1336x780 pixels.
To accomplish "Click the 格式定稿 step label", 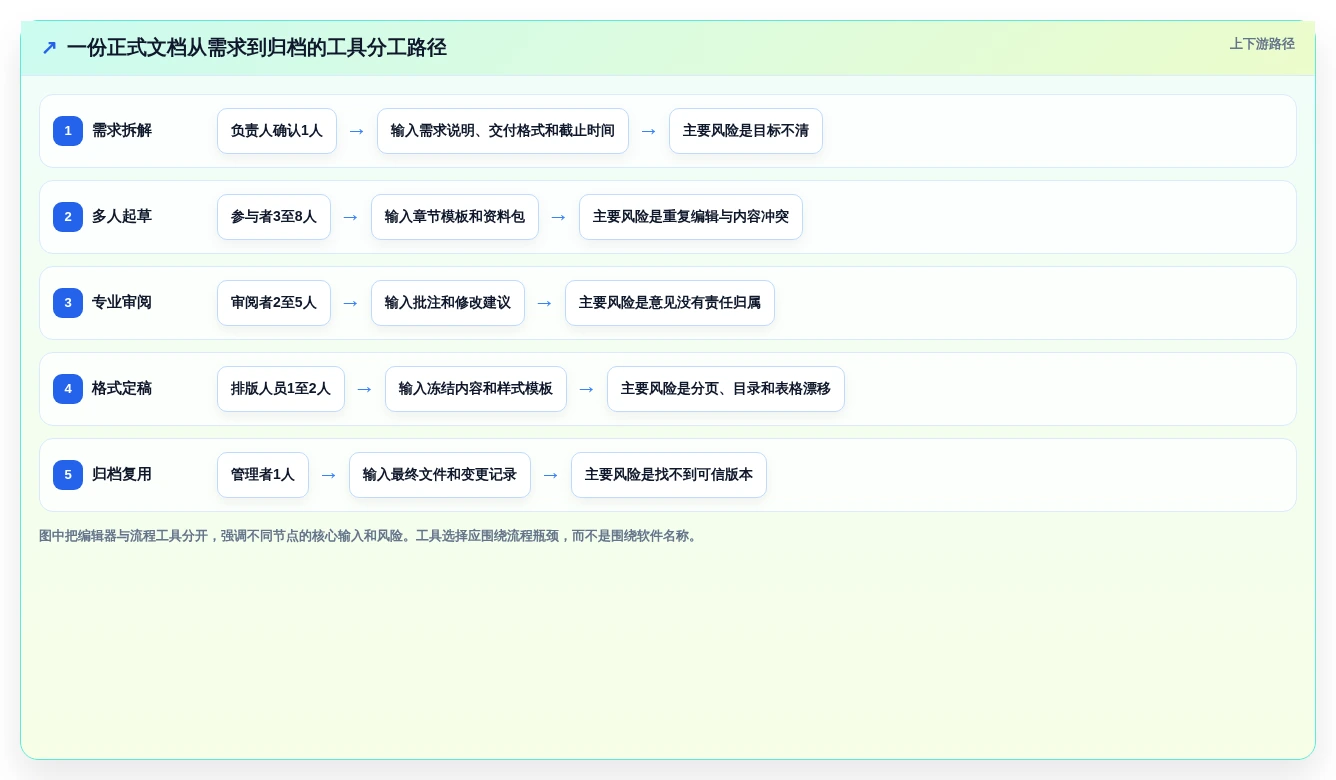I will (122, 389).
